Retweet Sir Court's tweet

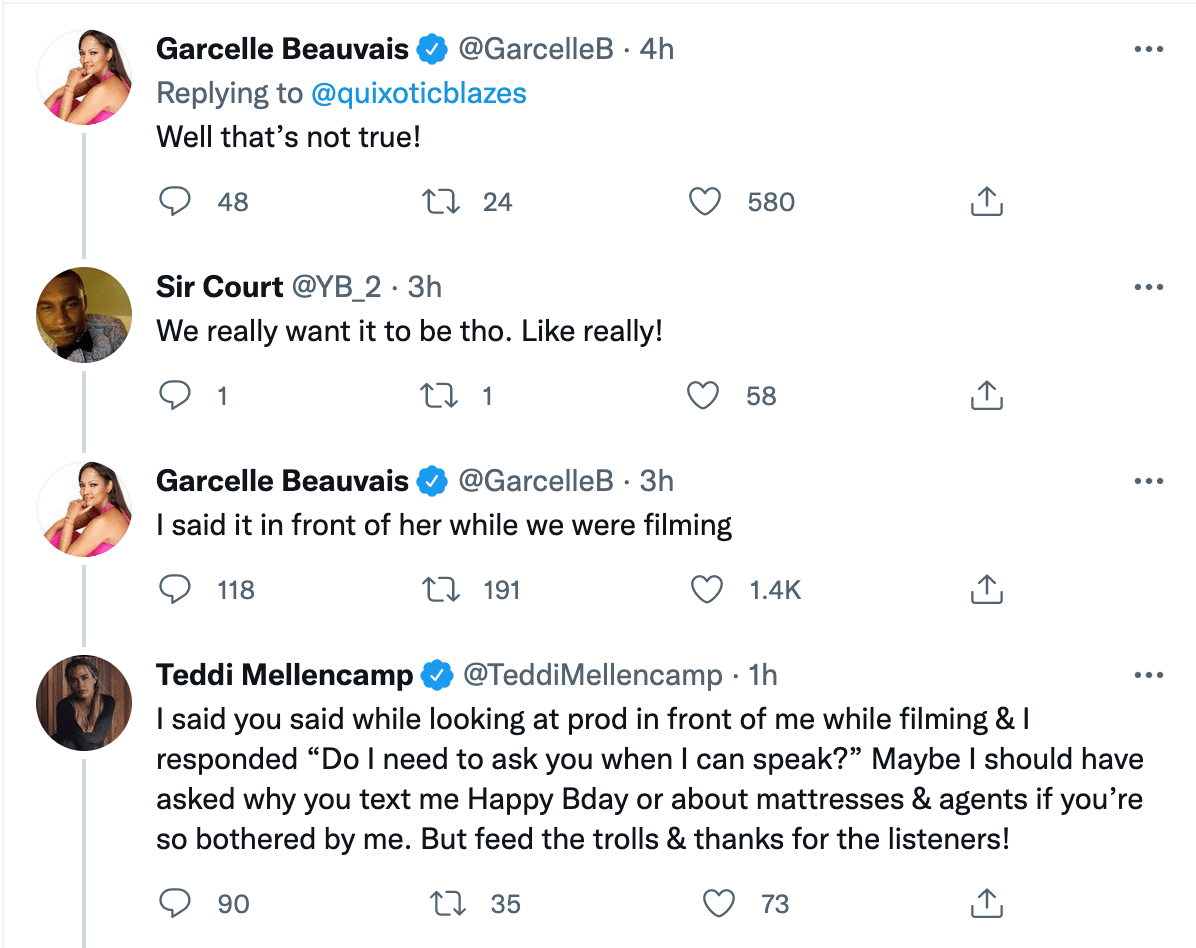[x=439, y=395]
